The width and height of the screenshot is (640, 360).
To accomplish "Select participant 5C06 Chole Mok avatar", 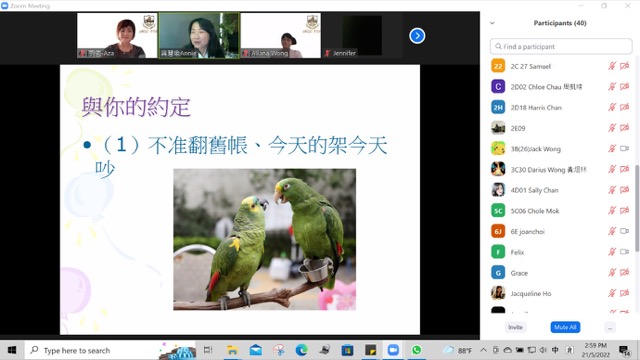I will pos(498,211).
